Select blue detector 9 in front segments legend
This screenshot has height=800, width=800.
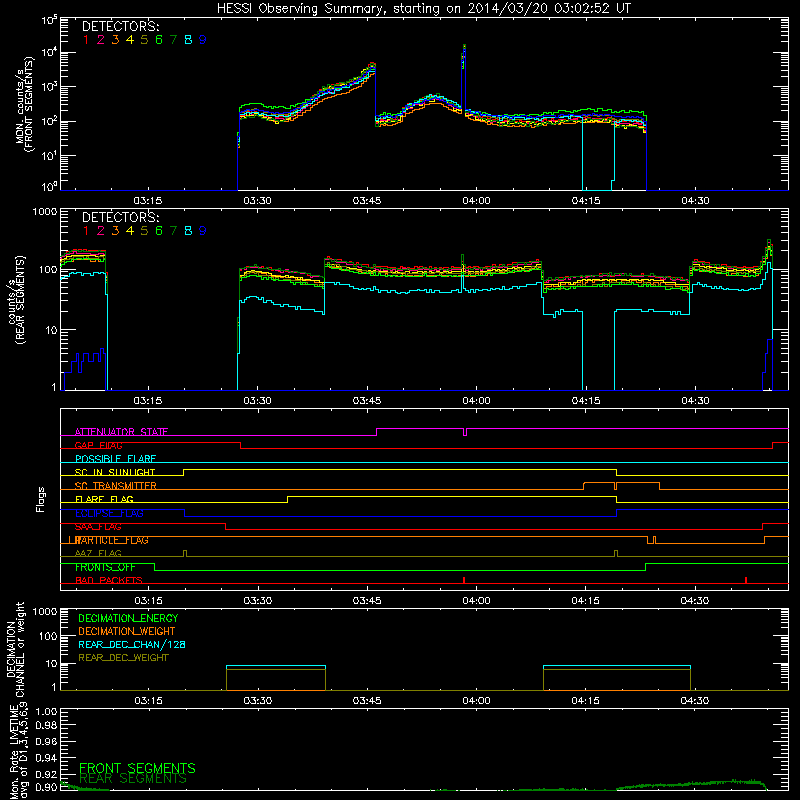pyautogui.click(x=203, y=40)
